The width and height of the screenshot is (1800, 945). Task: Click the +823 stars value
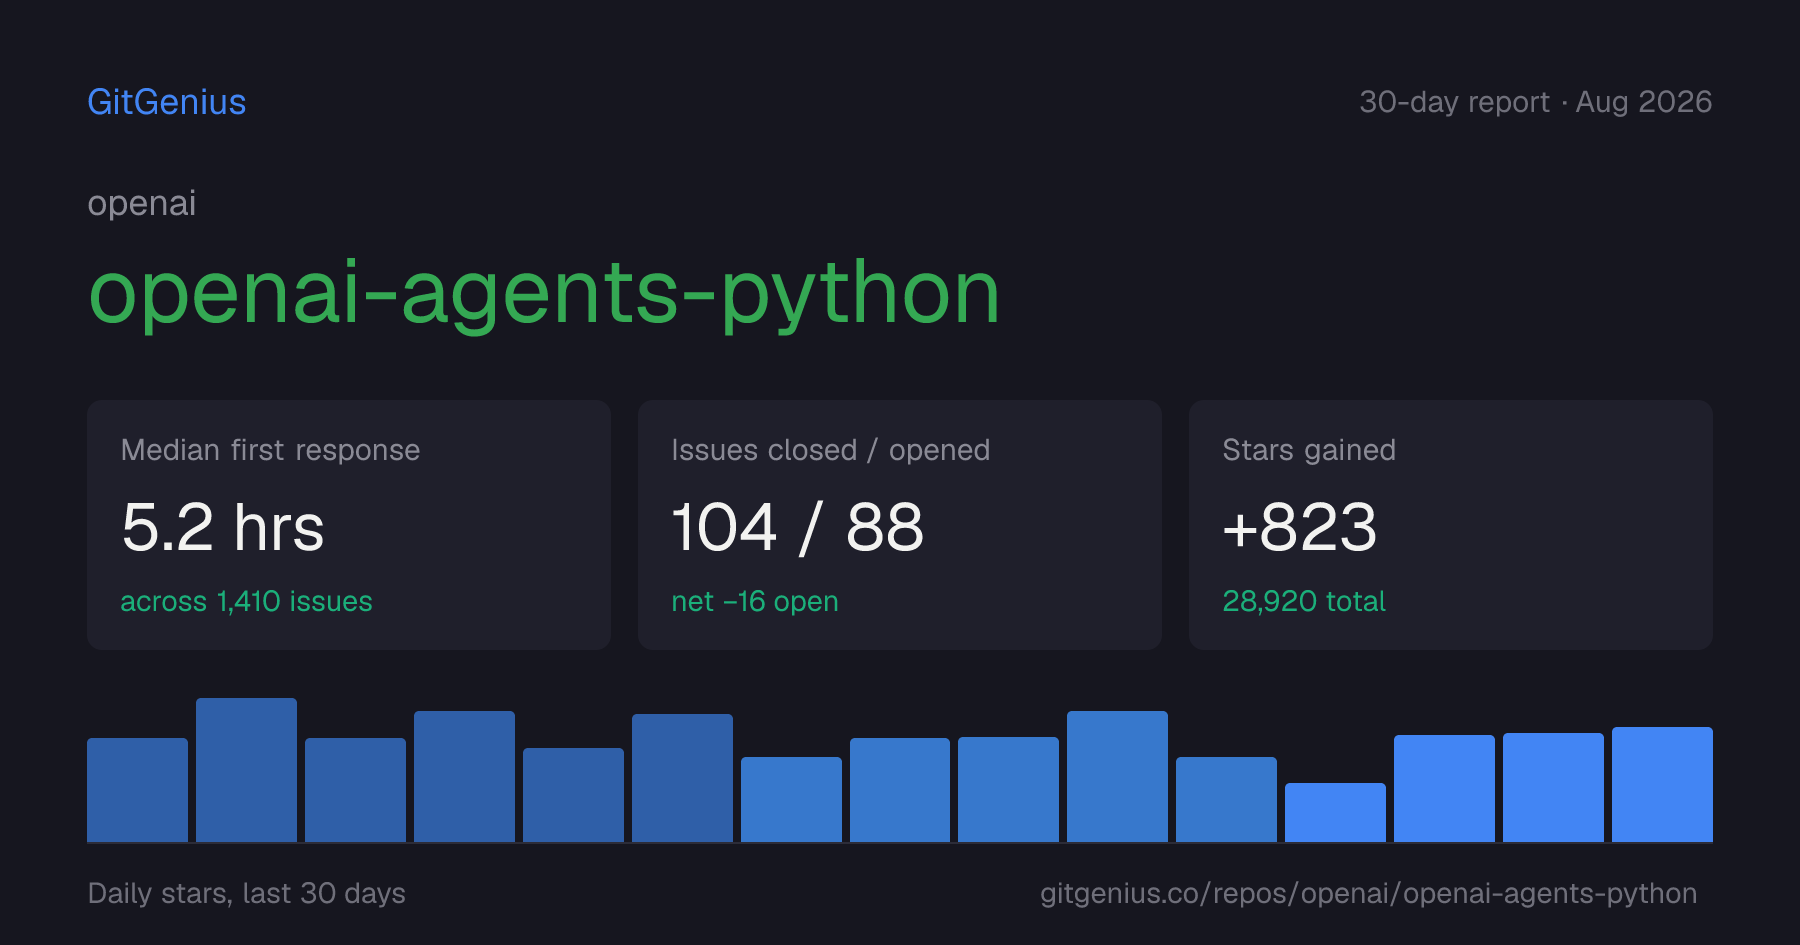point(1300,527)
